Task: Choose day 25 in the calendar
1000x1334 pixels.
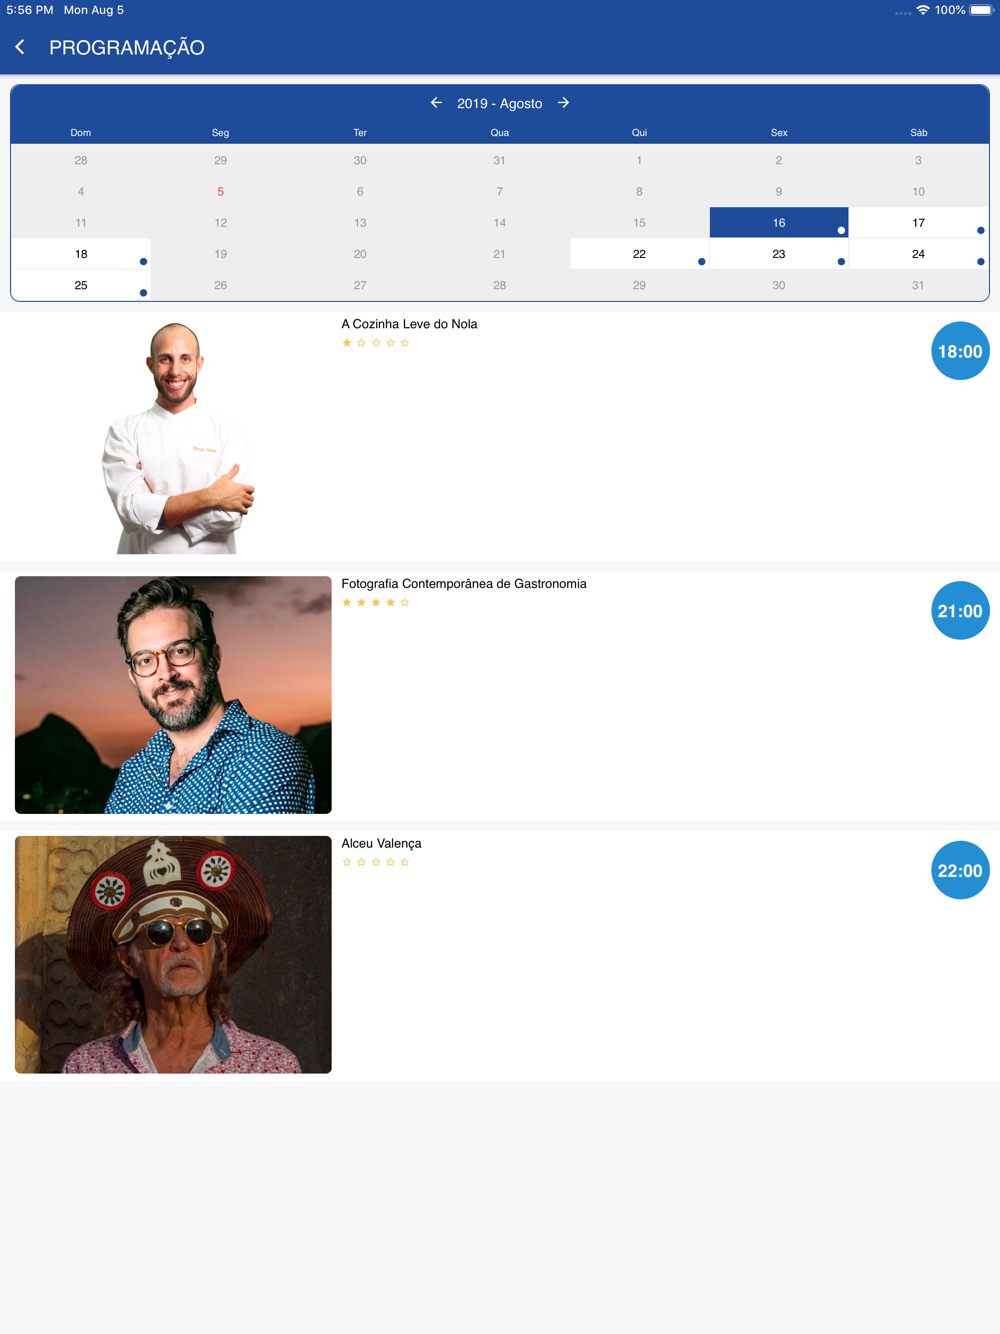Action: click(x=81, y=285)
